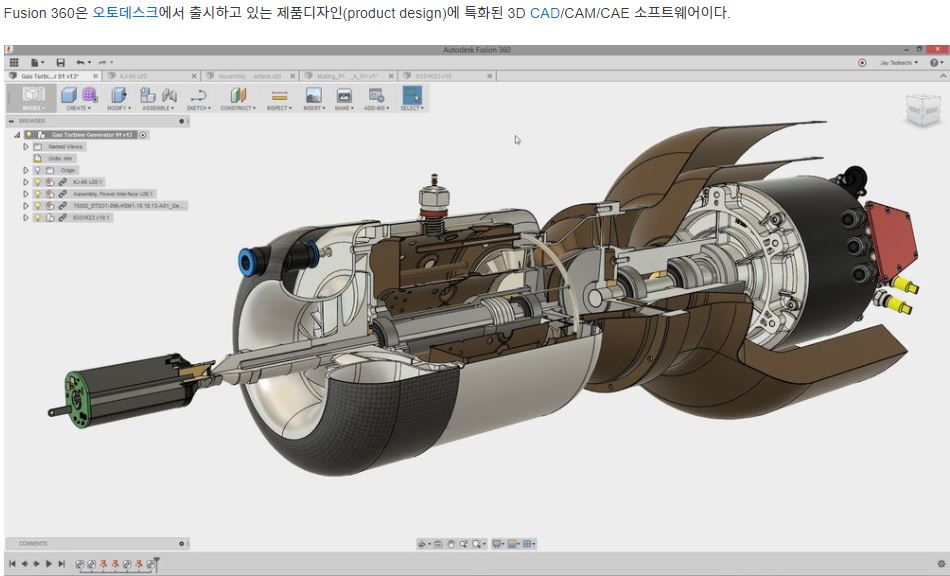Toggle visibility of the 15002_DTS01 component
The height and width of the screenshot is (576, 950).
pyautogui.click(x=38, y=205)
